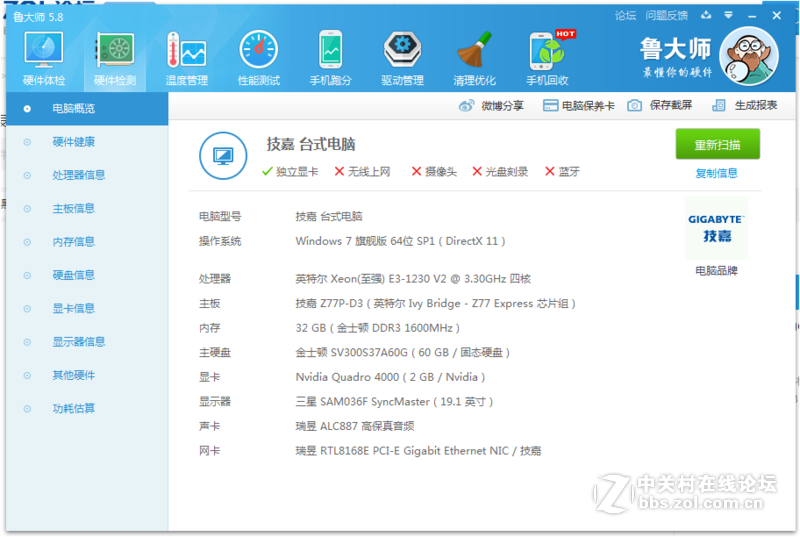Click 生成报表 text label

pyautogui.click(x=756, y=106)
